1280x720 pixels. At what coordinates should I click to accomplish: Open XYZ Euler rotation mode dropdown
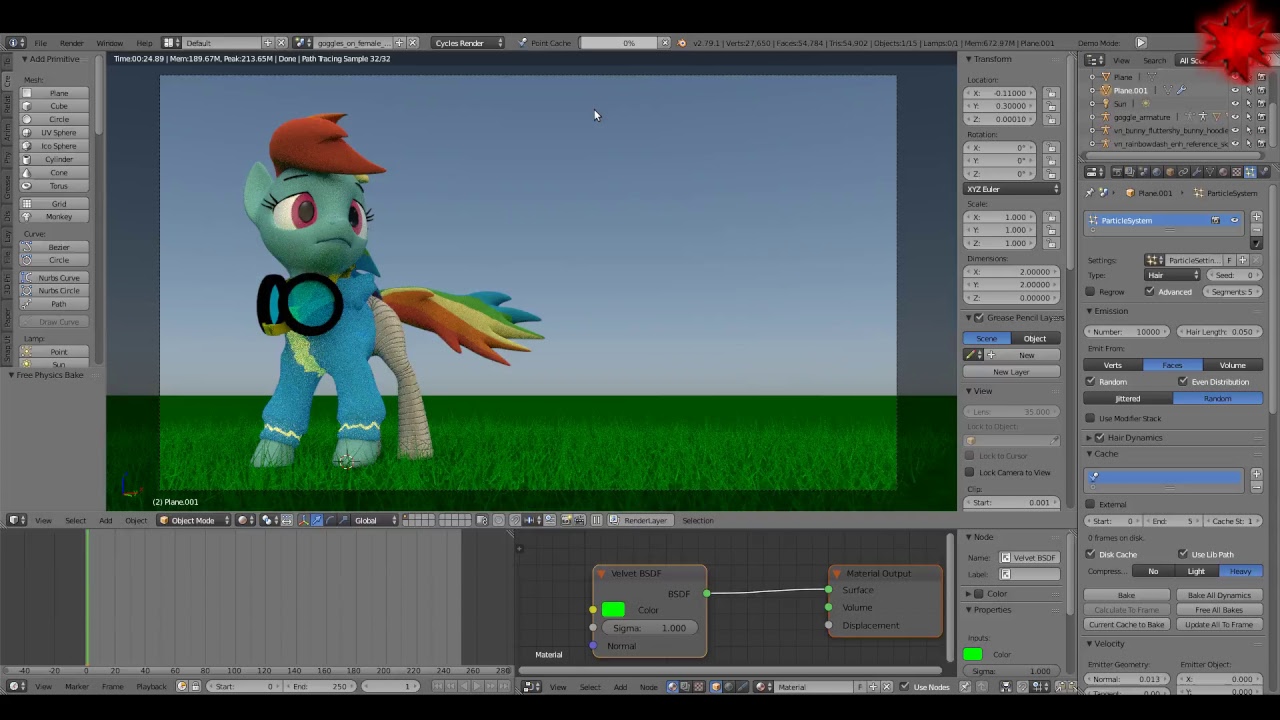1012,189
